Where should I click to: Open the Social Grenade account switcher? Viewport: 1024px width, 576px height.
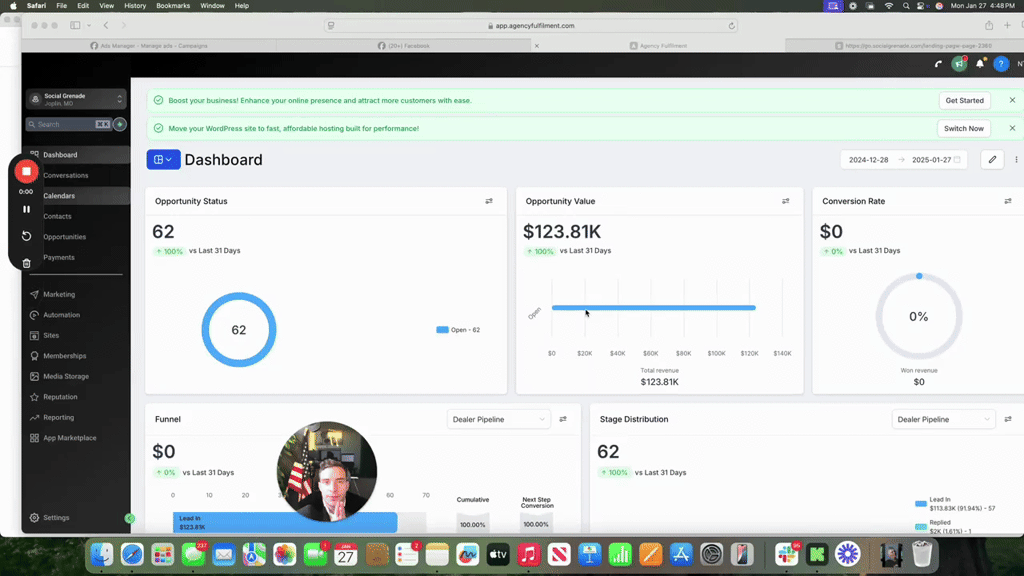point(76,99)
